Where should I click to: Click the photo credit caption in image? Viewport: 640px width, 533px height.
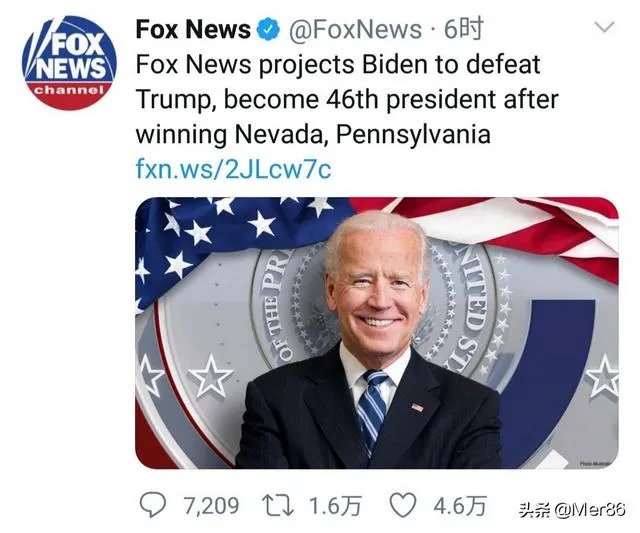pos(596,463)
